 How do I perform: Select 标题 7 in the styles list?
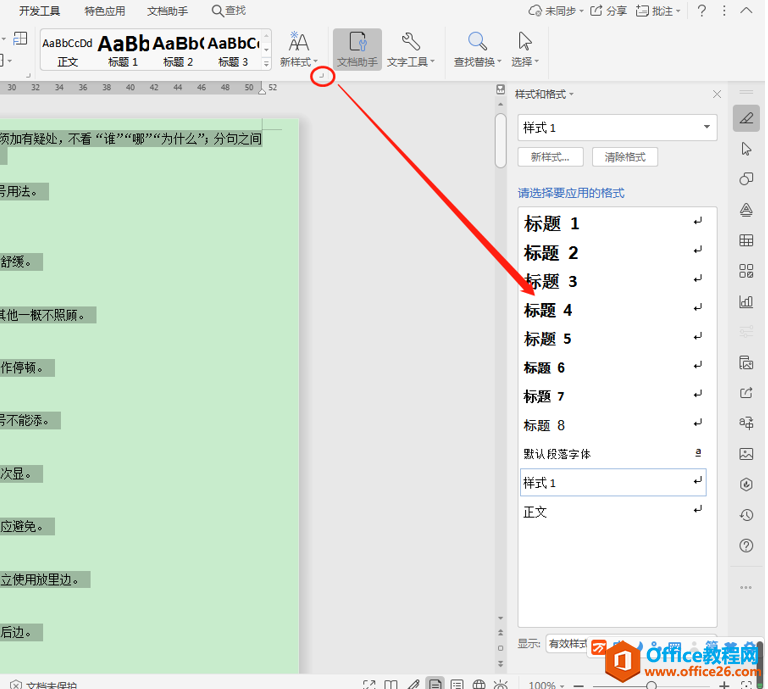[613, 396]
